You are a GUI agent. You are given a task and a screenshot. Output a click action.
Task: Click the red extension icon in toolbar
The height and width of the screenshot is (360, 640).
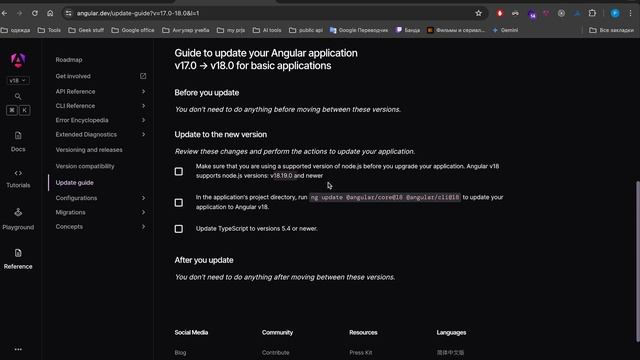500,13
